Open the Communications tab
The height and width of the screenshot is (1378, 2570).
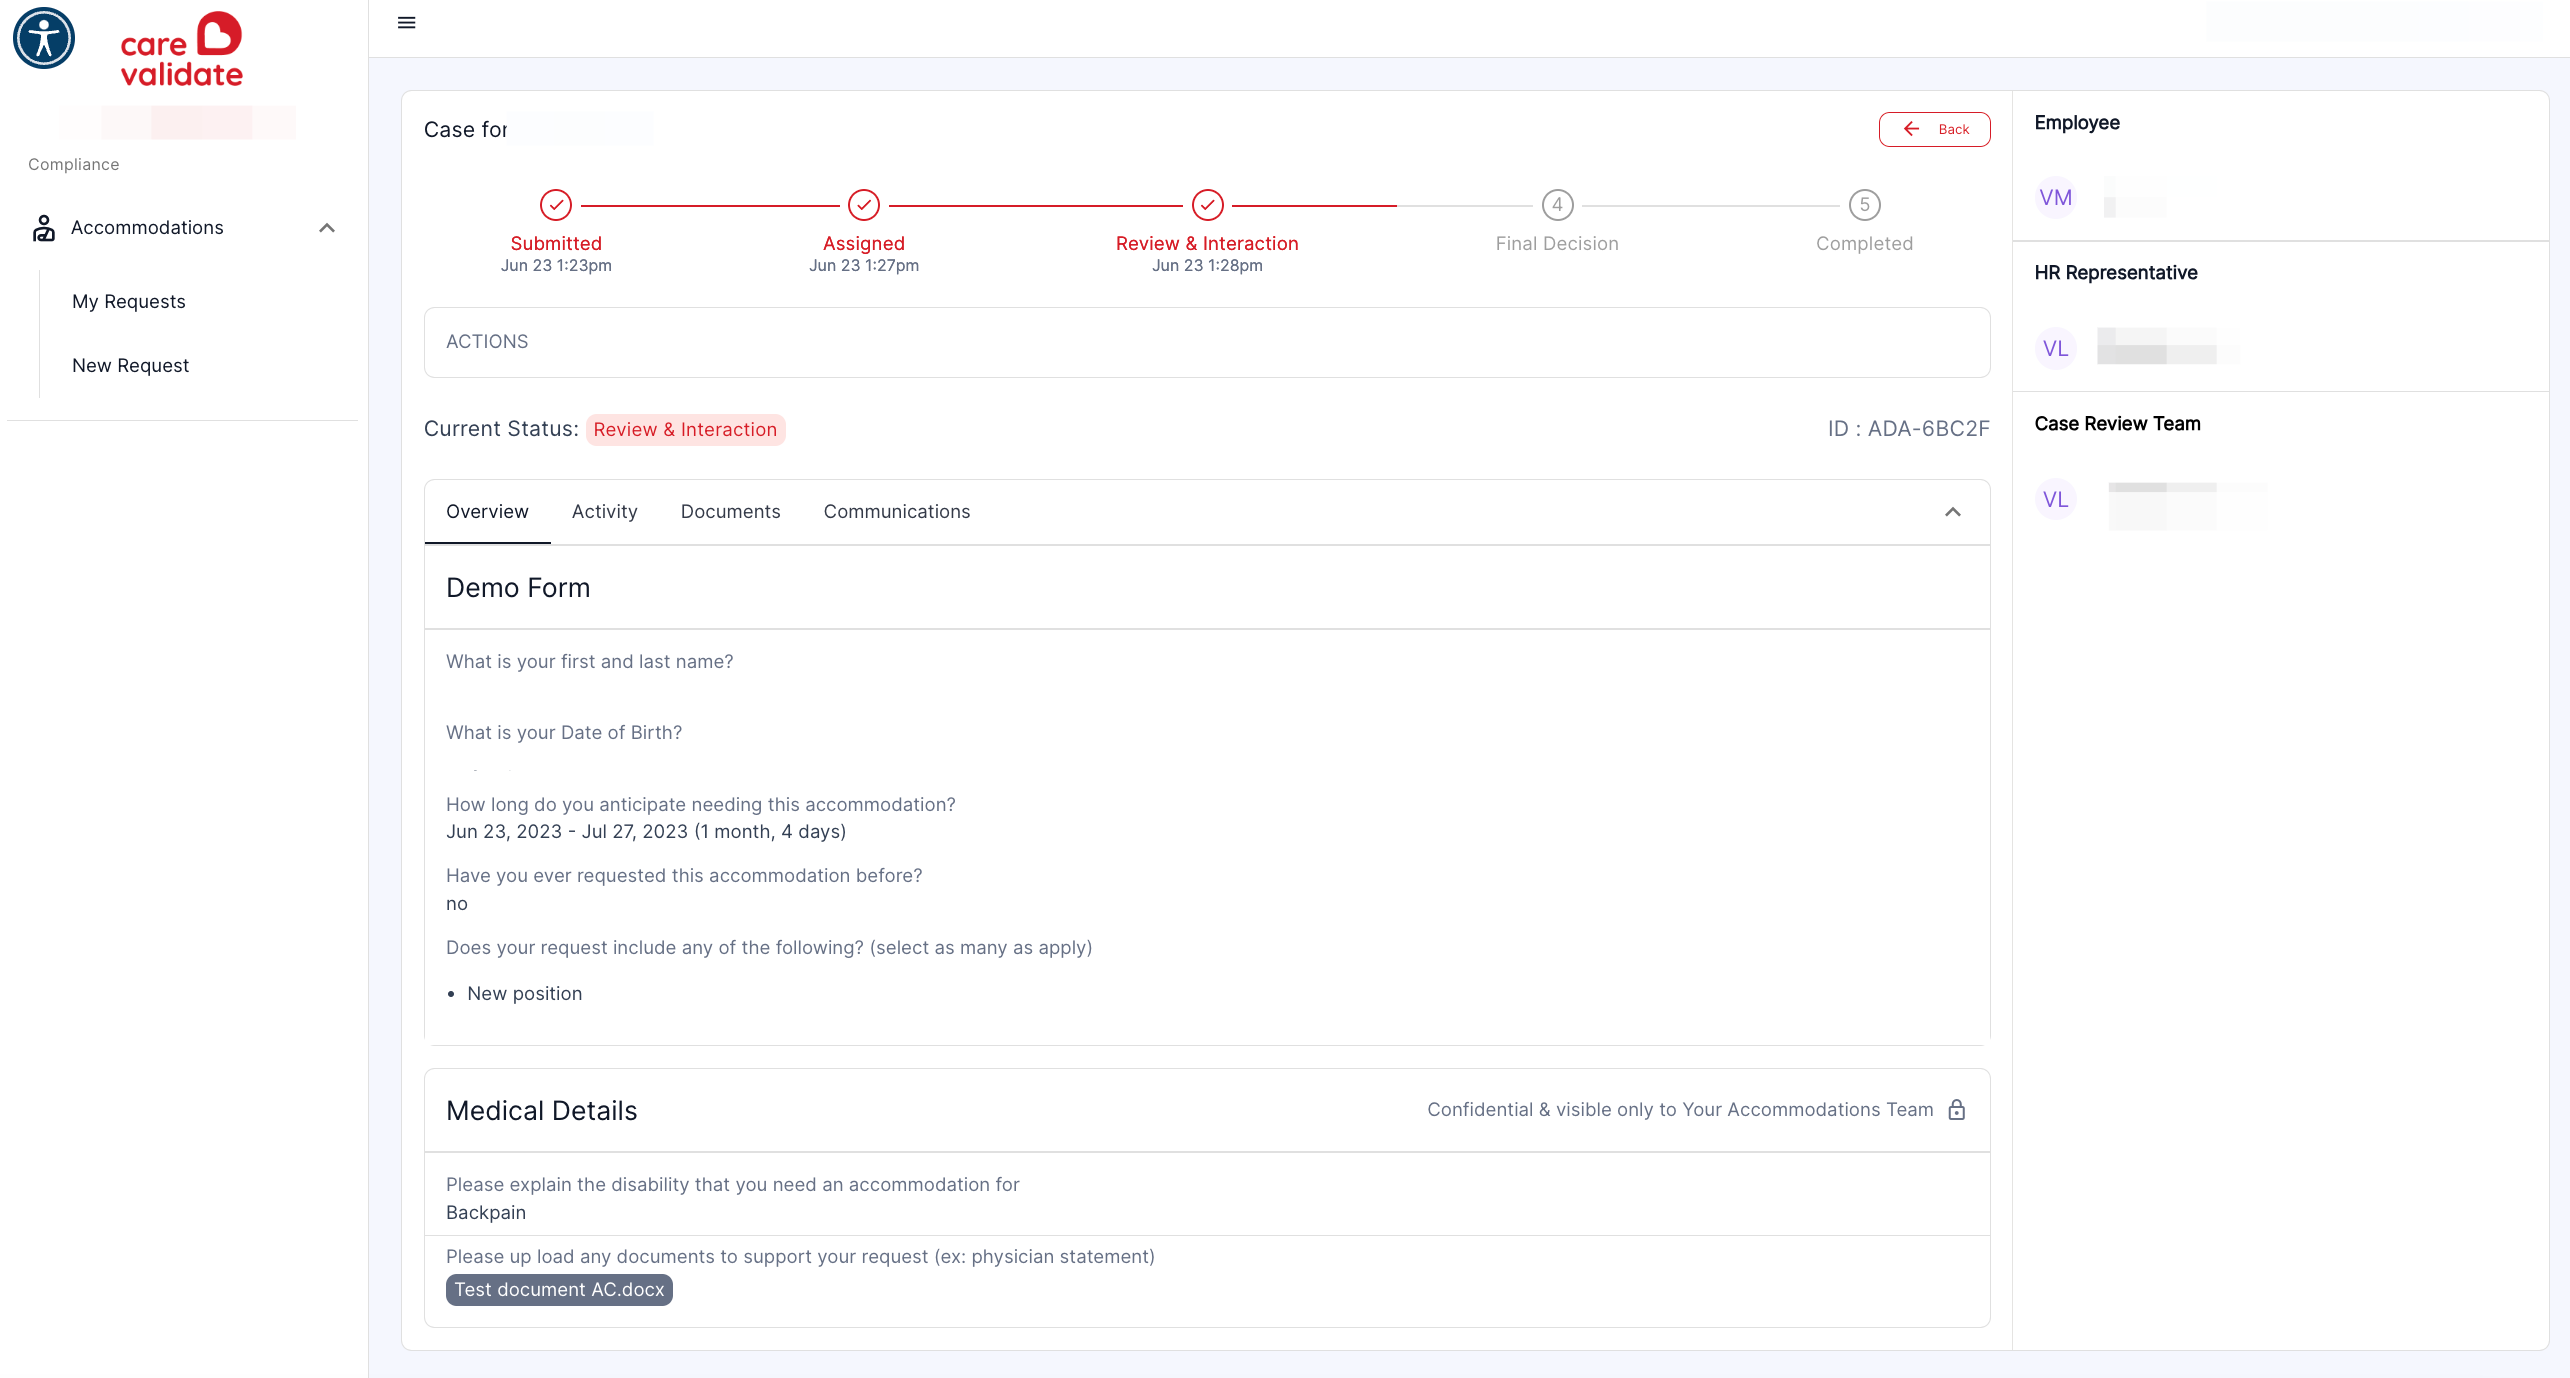(x=897, y=511)
